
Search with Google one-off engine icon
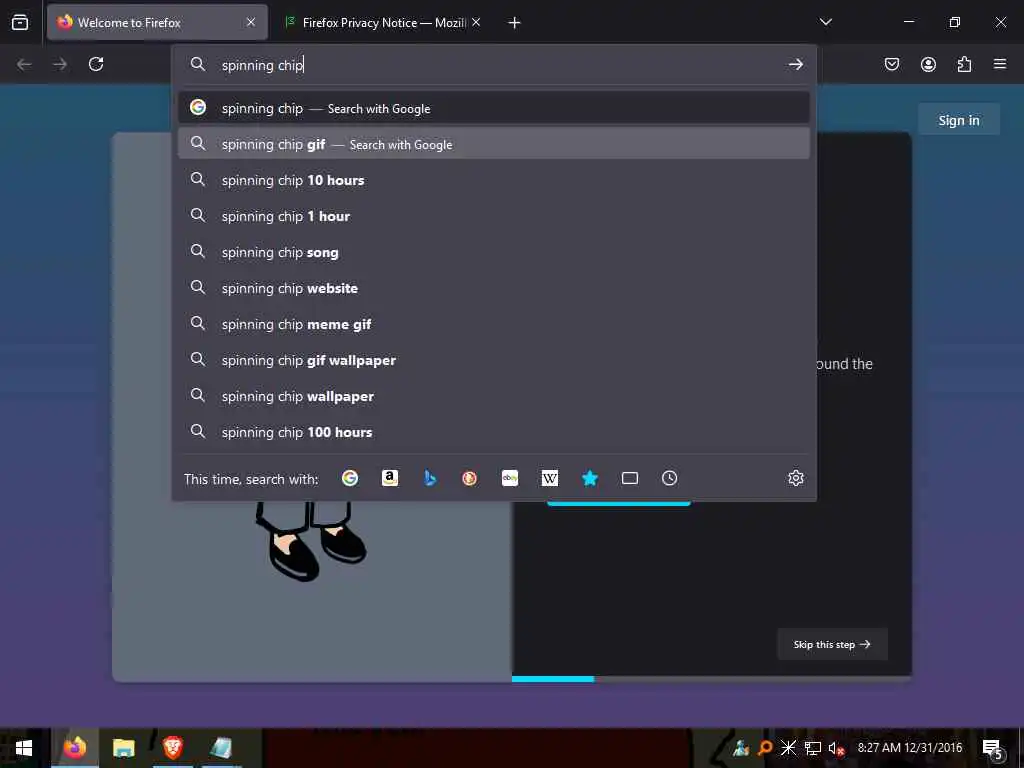pos(350,478)
